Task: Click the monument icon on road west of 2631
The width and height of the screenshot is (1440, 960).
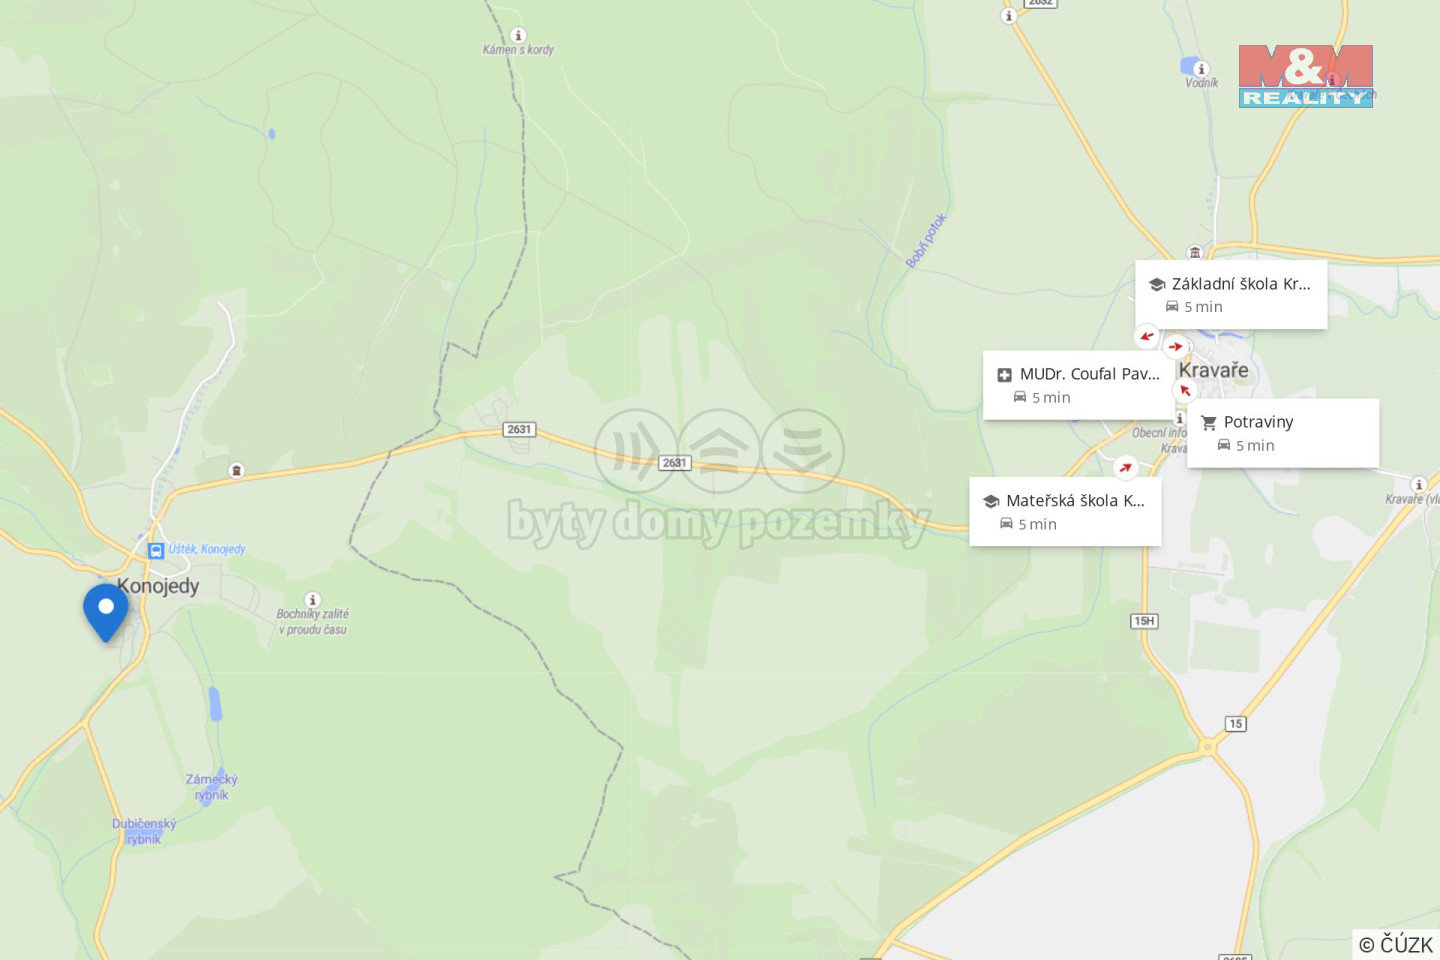Action: (236, 470)
